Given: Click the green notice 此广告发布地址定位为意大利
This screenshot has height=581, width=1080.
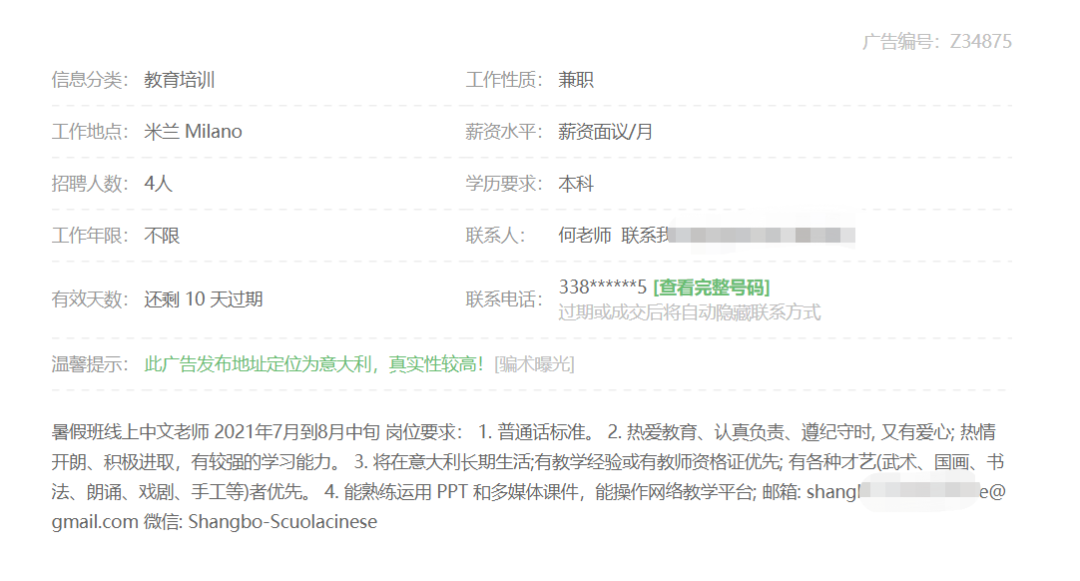Looking at the screenshot, I should 258,363.
